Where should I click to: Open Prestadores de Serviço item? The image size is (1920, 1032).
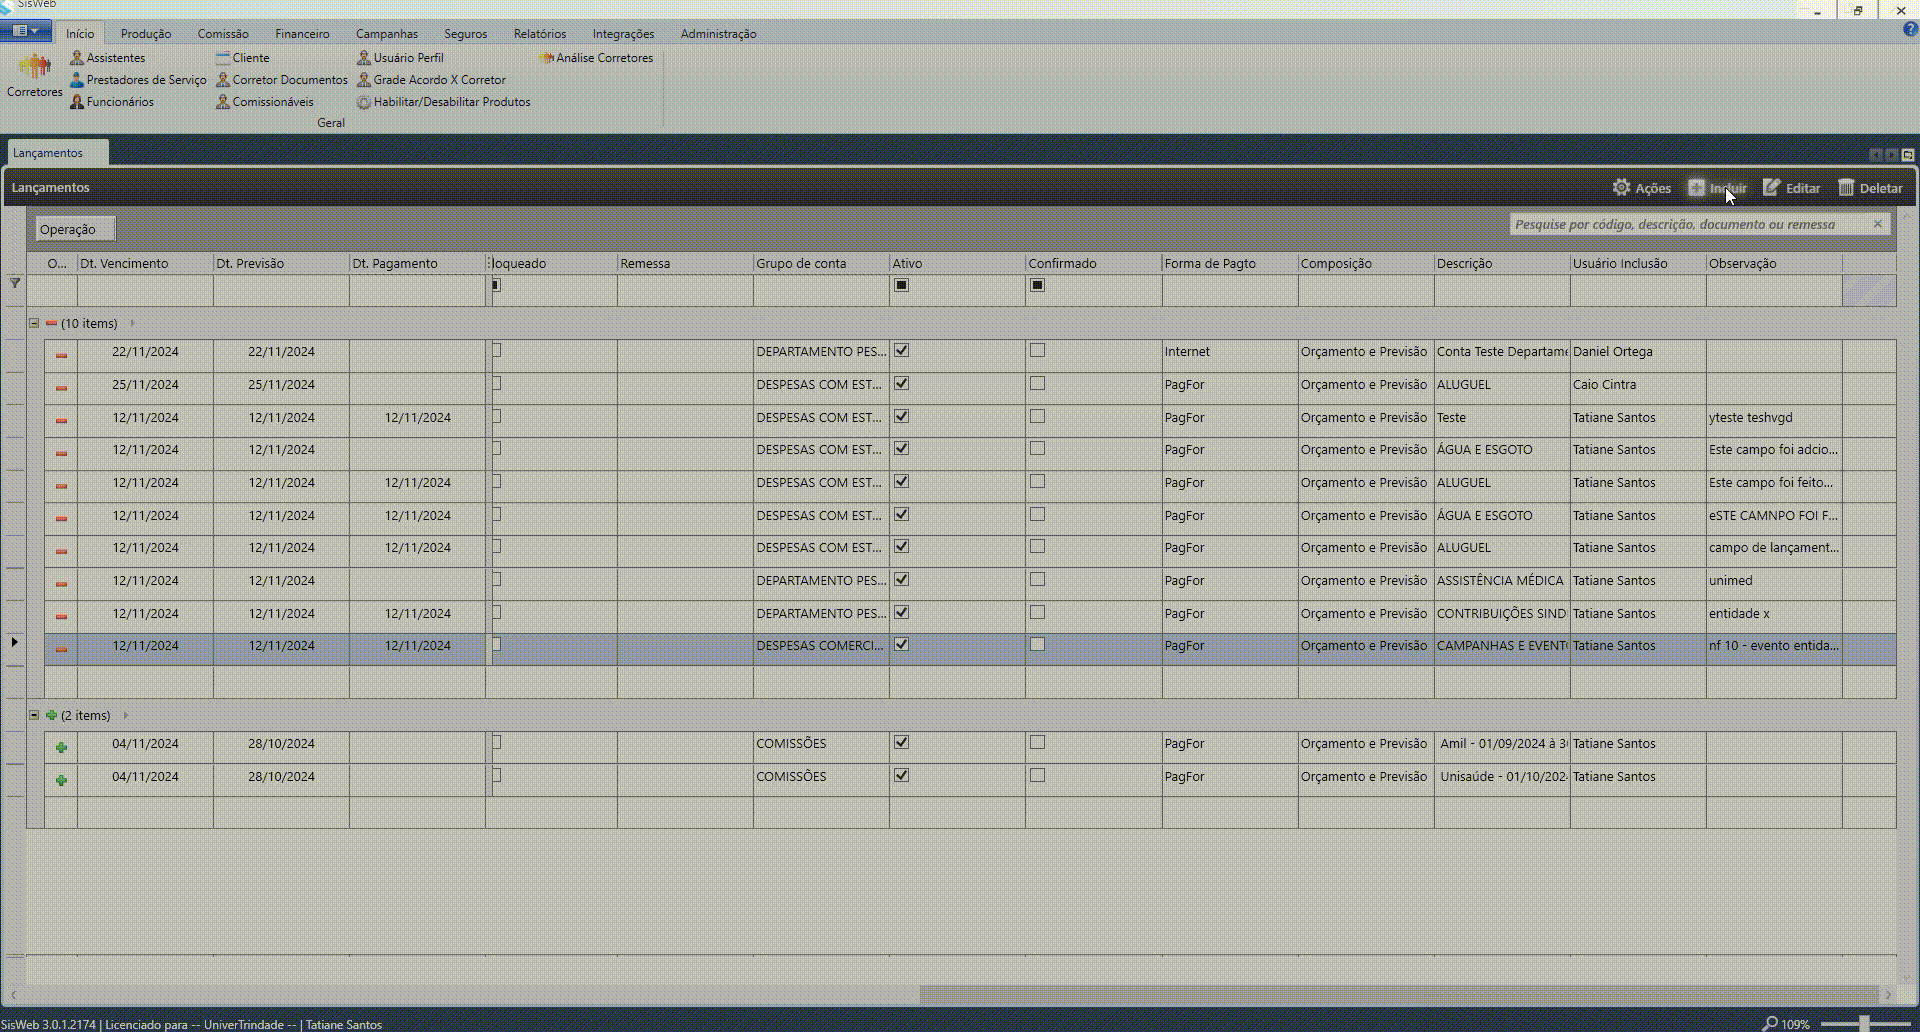click(x=138, y=80)
